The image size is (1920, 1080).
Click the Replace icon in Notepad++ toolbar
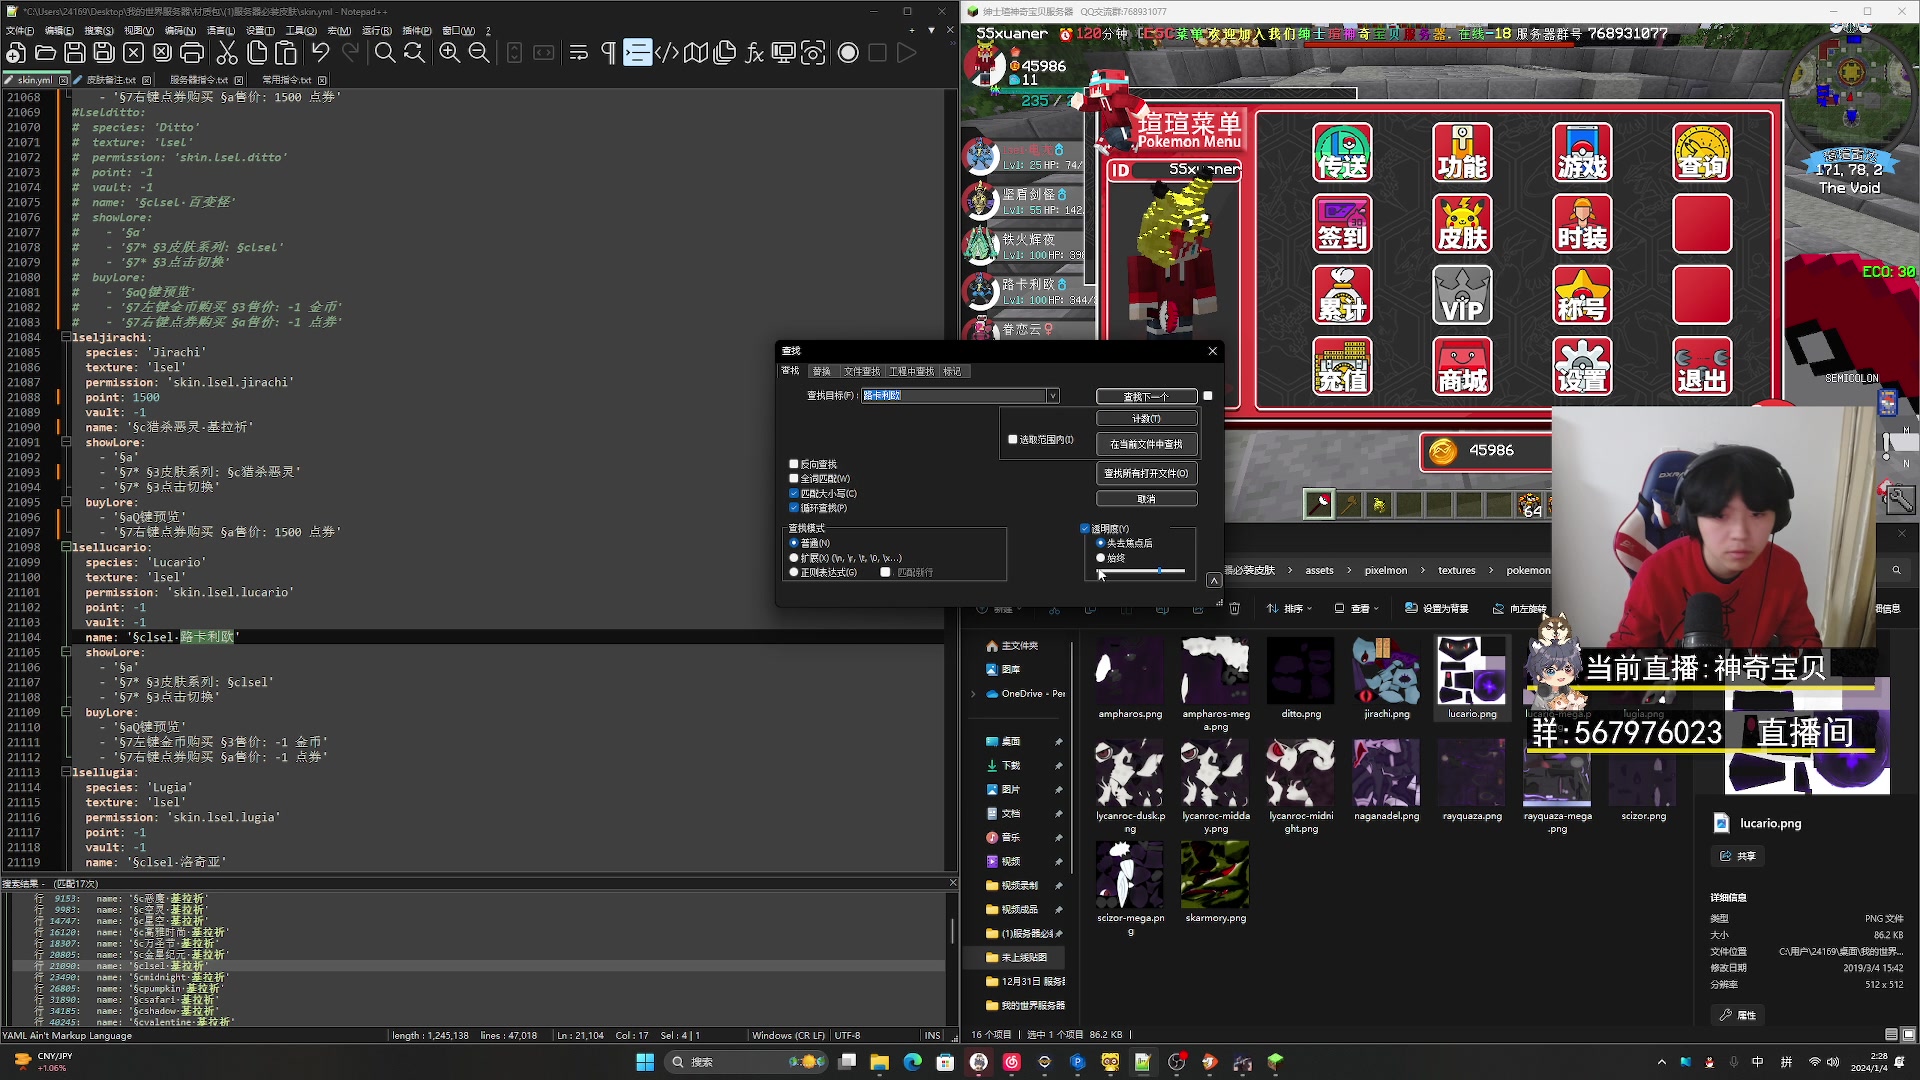414,53
